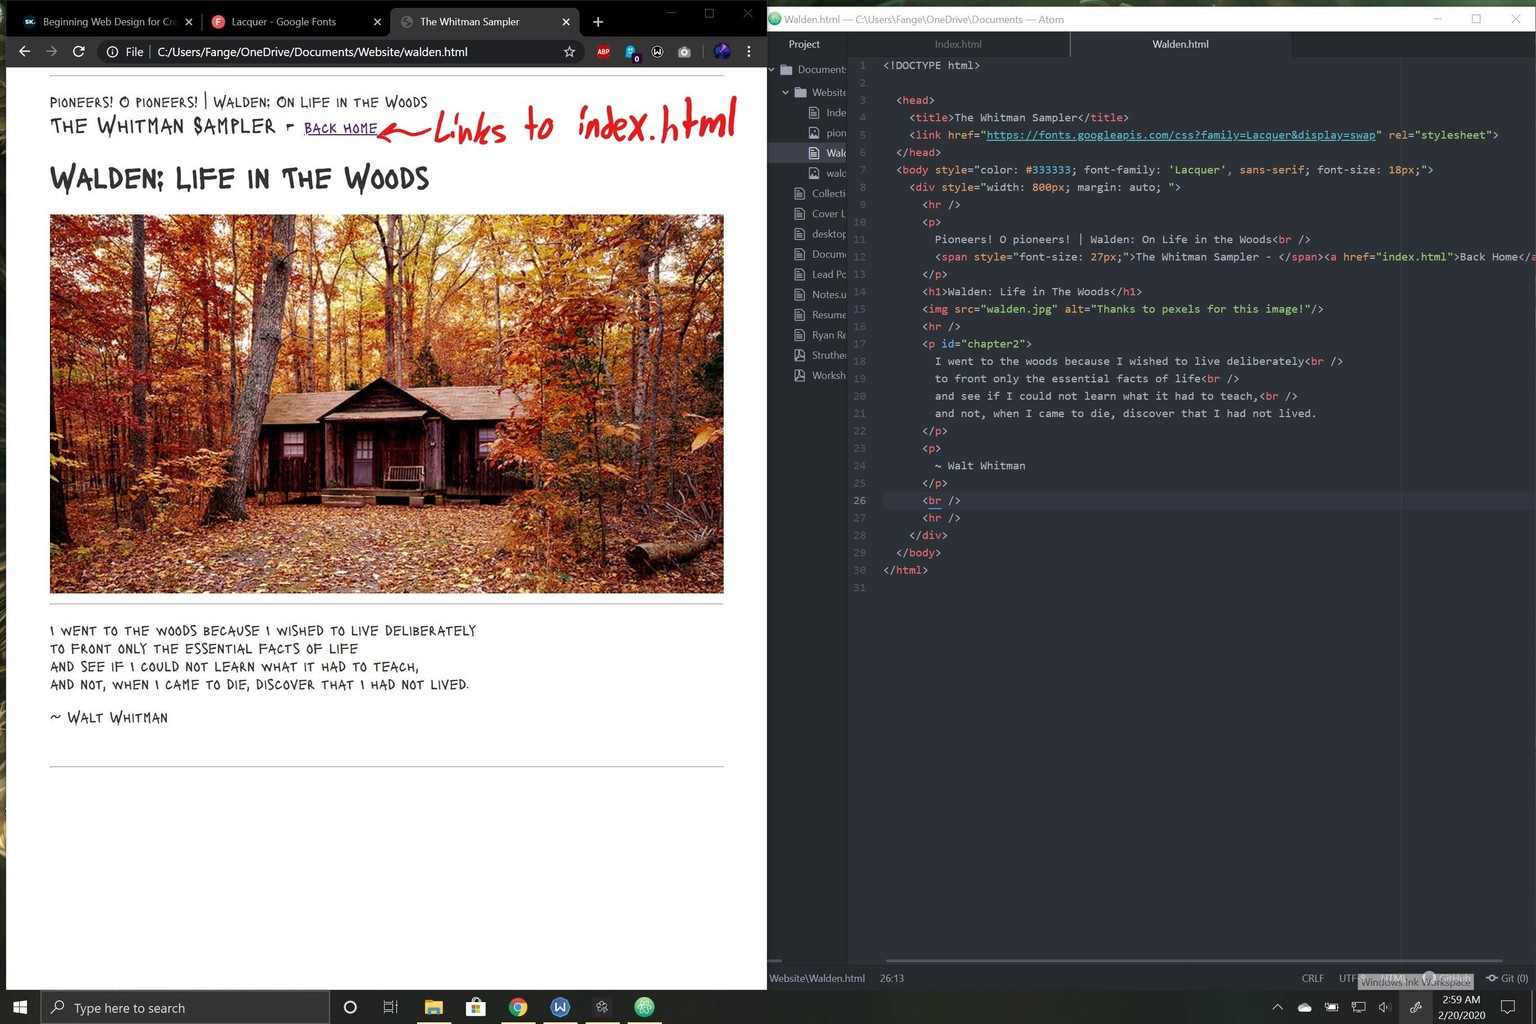Viewport: 1536px width, 1024px height.
Task: Click Atom's horizontal editor scrollbar
Action: coord(1194,961)
